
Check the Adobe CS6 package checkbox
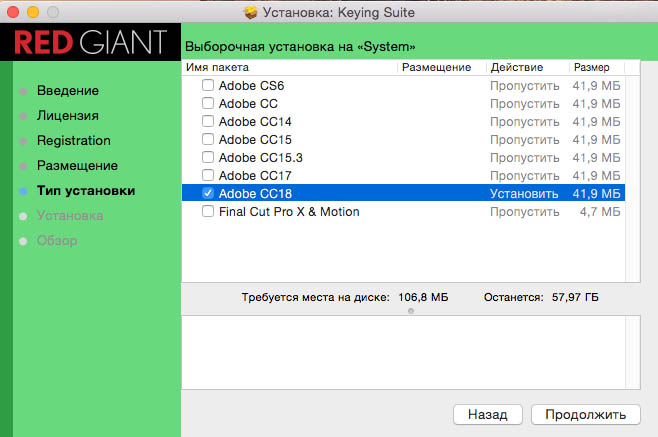point(208,85)
